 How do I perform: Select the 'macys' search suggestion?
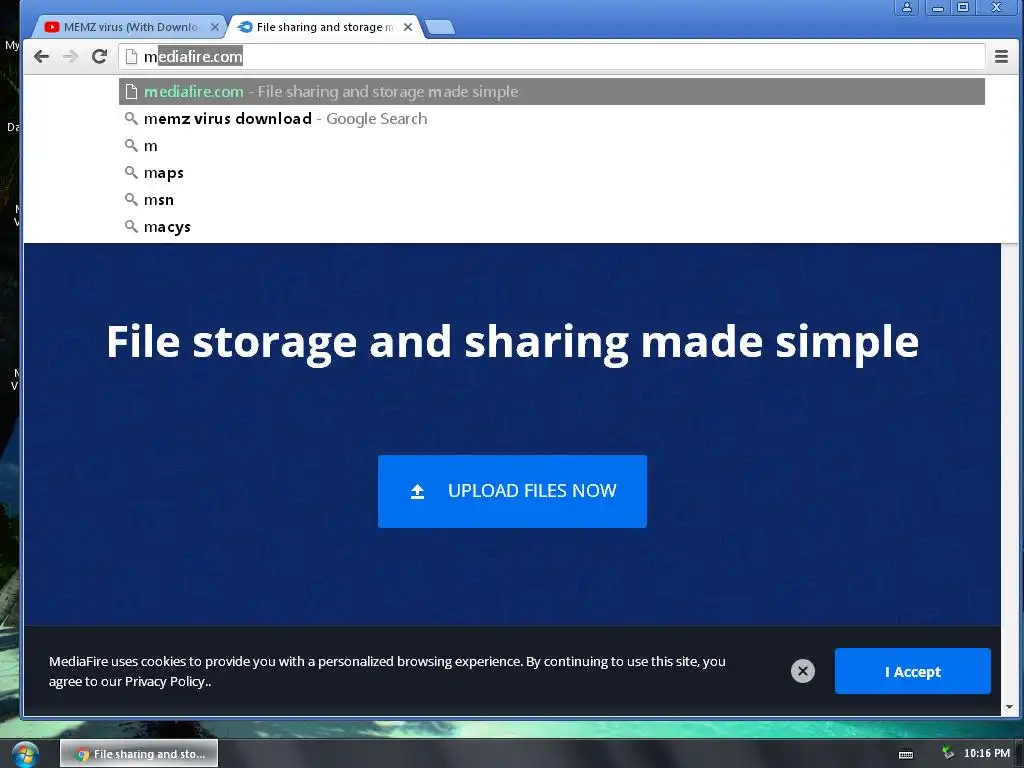pos(551,227)
